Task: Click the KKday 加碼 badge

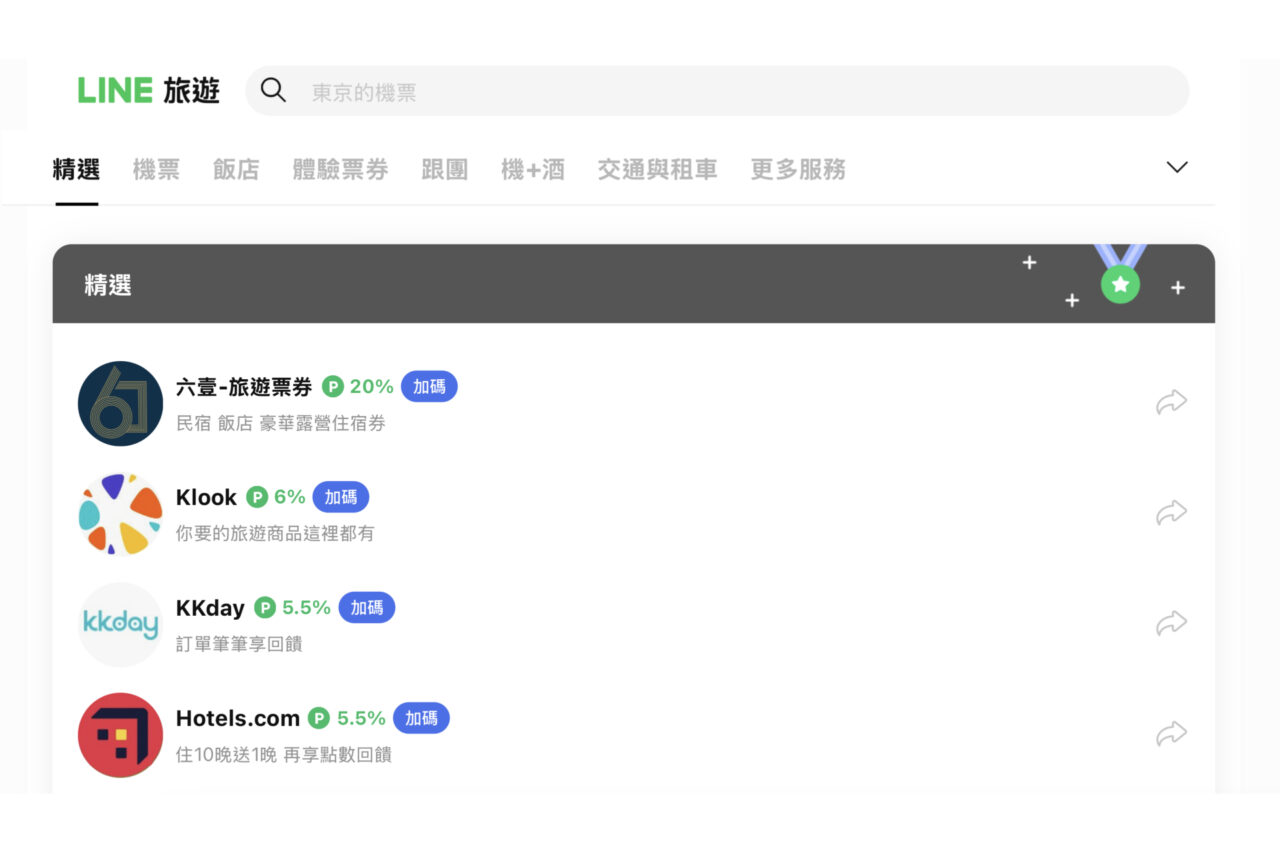Action: point(367,607)
